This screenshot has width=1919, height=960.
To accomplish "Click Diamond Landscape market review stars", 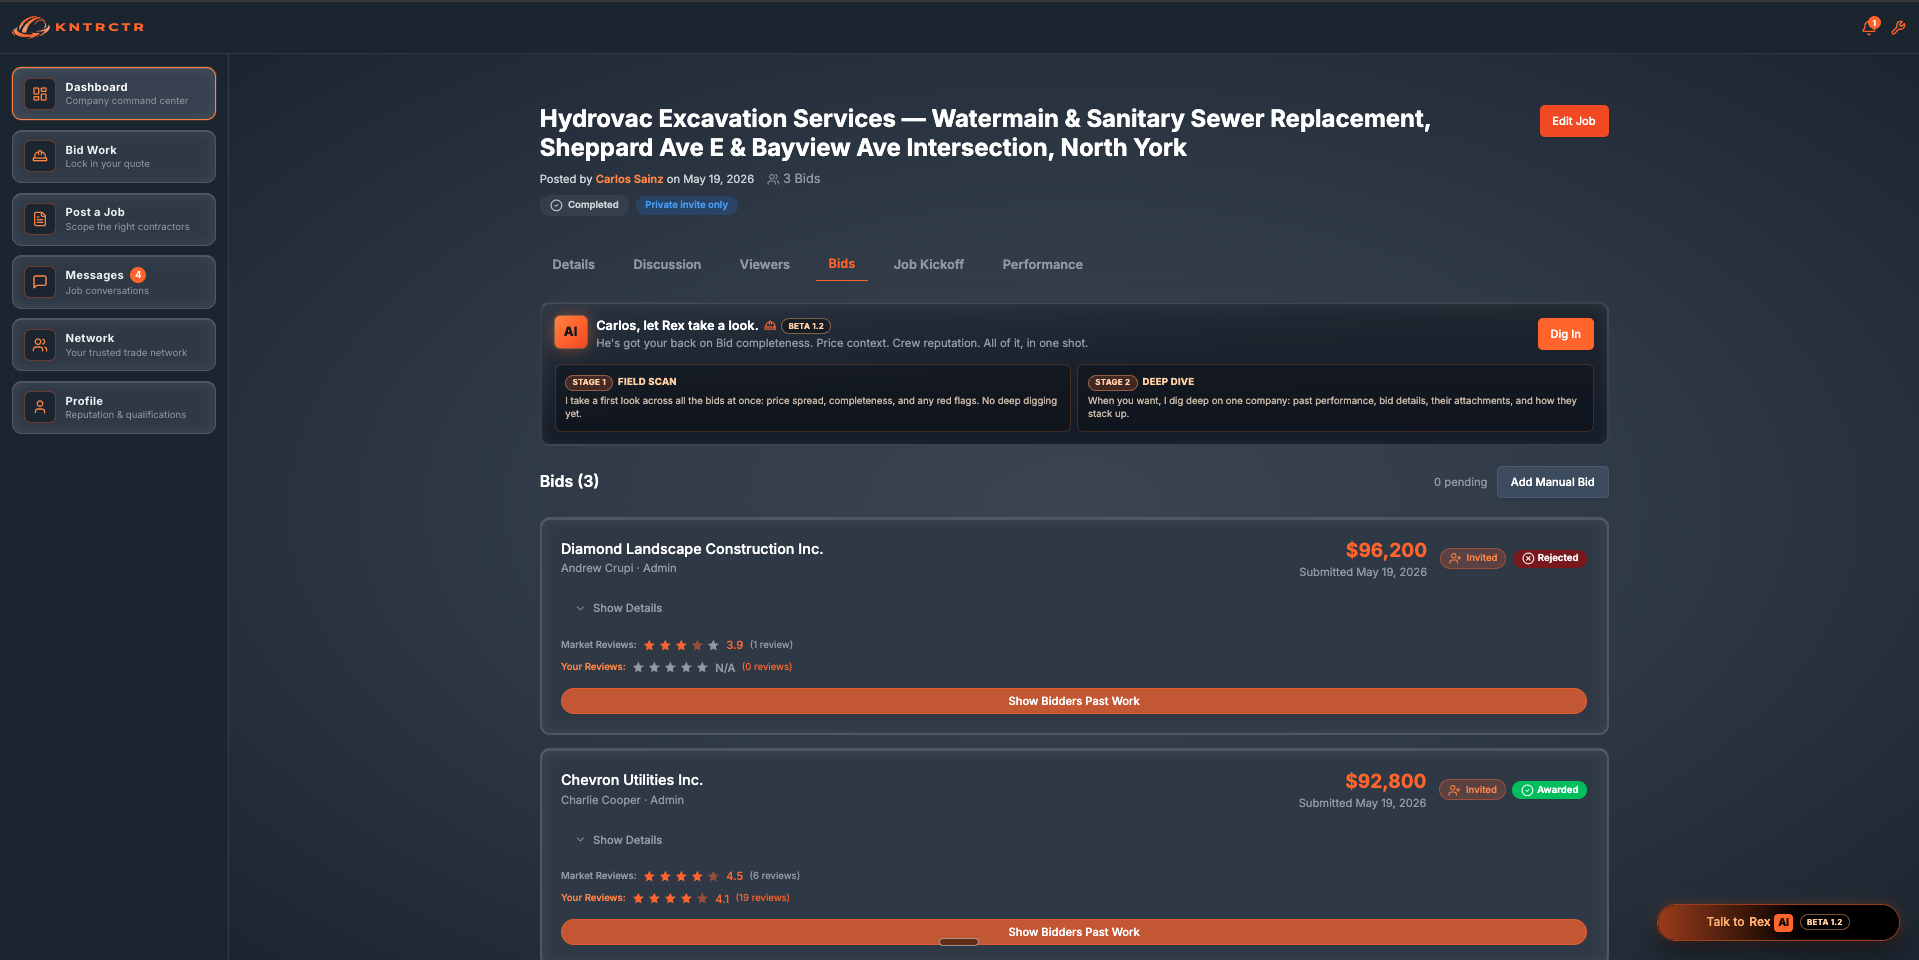I will click(681, 645).
